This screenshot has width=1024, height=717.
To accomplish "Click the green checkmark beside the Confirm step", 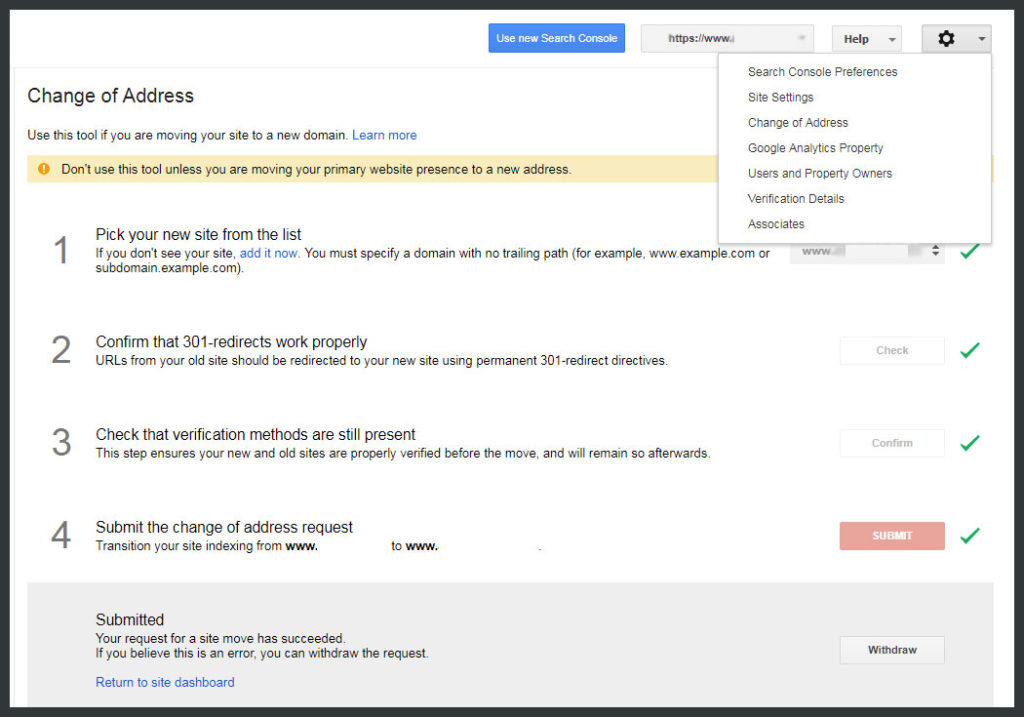I will (970, 443).
